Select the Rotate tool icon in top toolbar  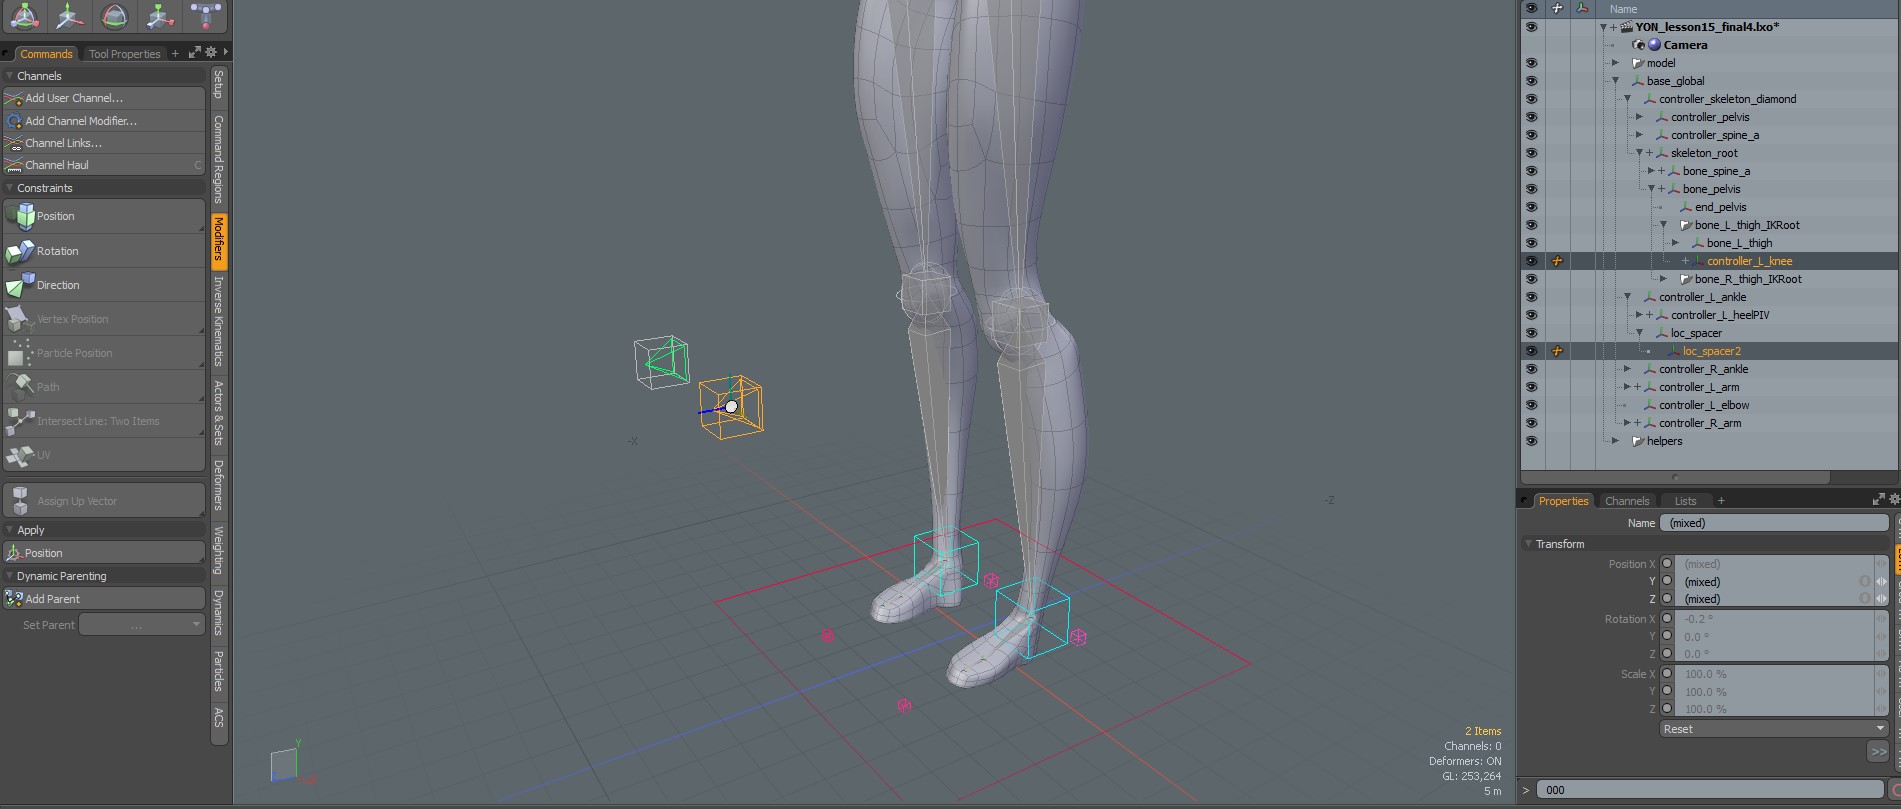coord(115,15)
